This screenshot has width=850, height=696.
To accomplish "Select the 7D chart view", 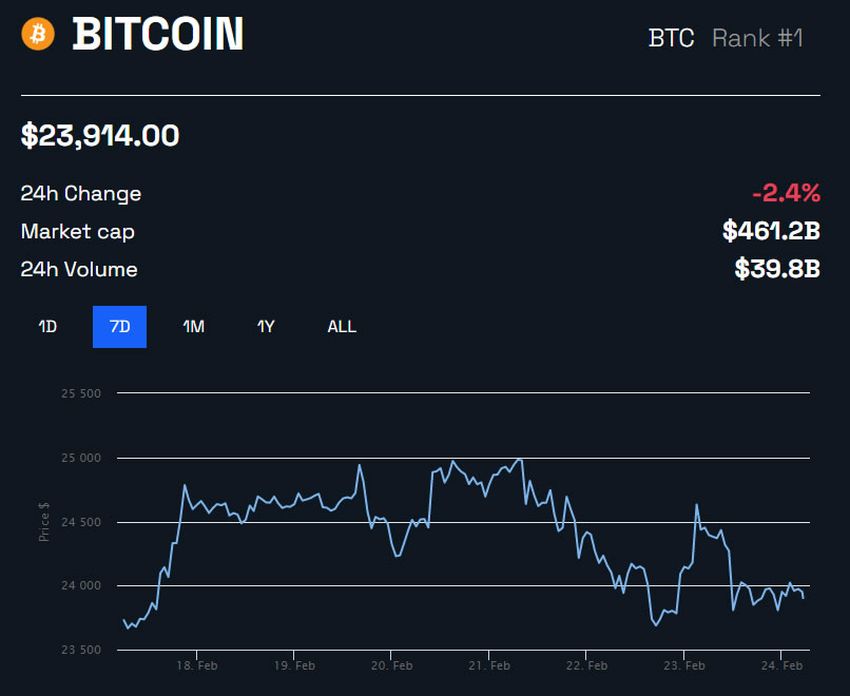I will click(x=119, y=326).
